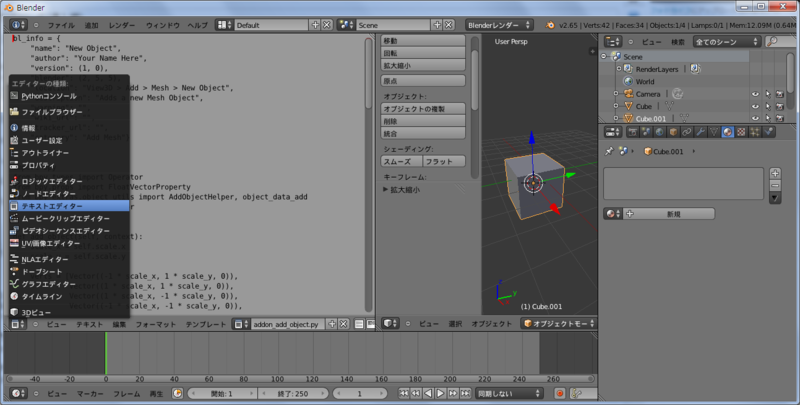Collapse the Scene tree node
This screenshot has height=405, width=800.
pos(604,57)
